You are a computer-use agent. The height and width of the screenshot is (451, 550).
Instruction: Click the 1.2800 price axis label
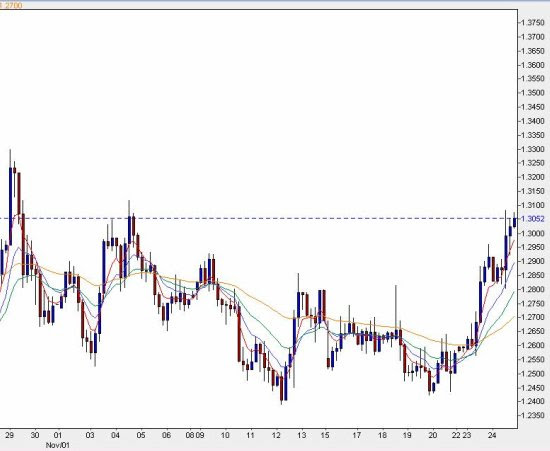coord(533,289)
